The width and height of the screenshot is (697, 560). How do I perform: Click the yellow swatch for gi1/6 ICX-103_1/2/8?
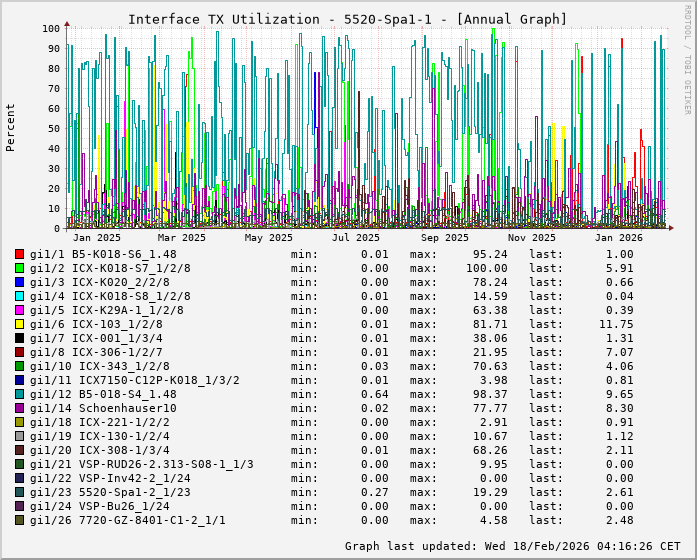coord(19,324)
